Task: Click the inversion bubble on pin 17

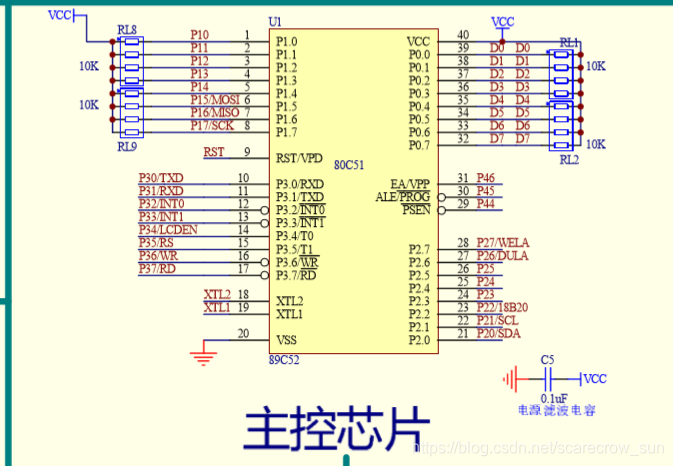Action: tap(265, 275)
